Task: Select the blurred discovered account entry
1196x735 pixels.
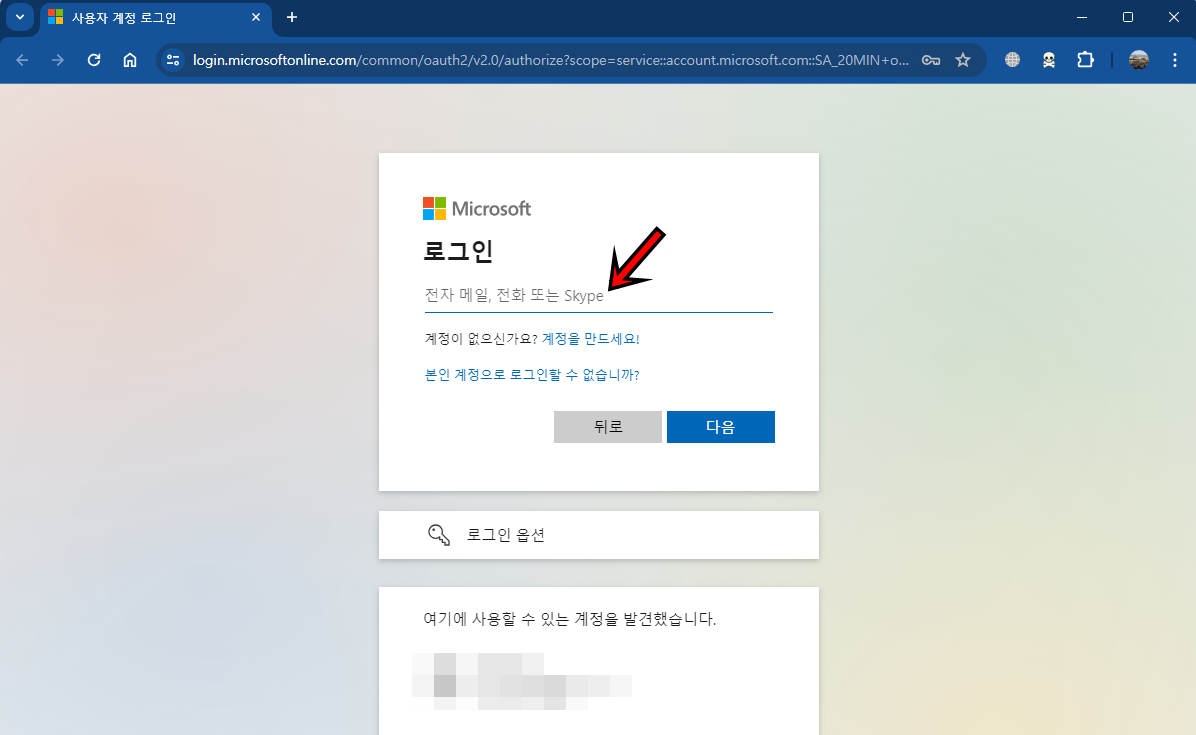Action: (522, 681)
